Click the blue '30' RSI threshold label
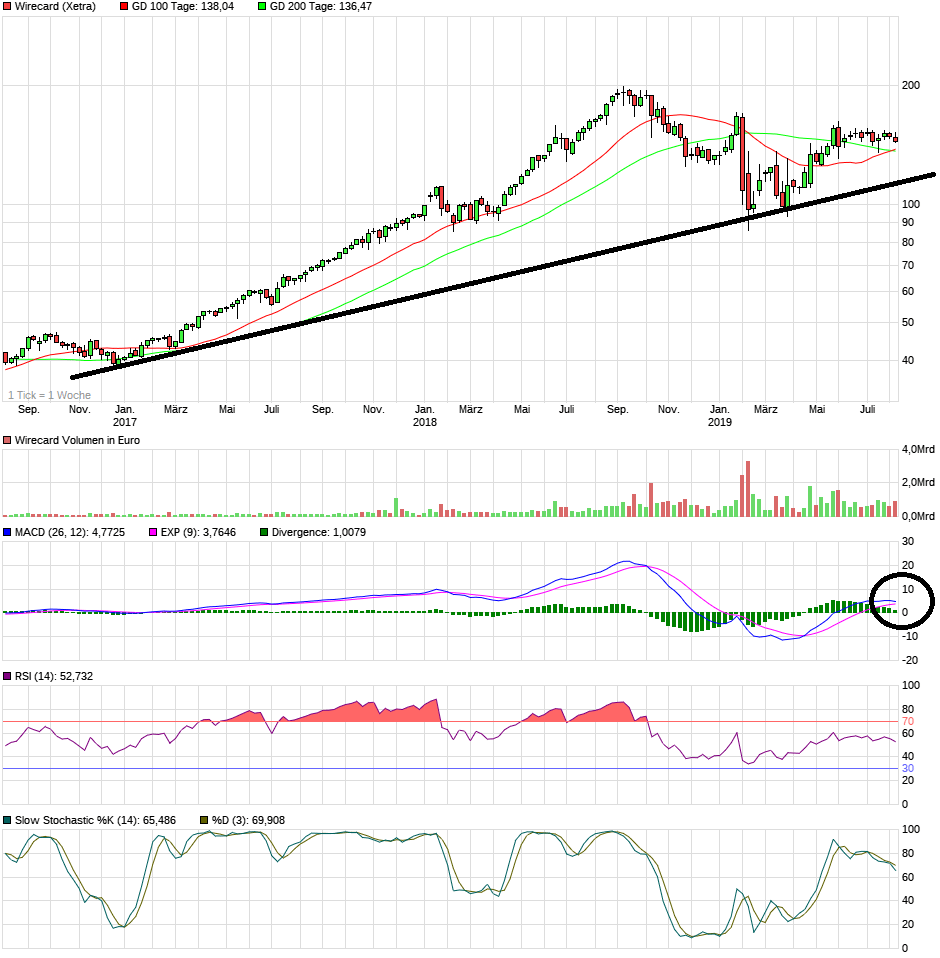The image size is (940, 958). click(x=908, y=769)
